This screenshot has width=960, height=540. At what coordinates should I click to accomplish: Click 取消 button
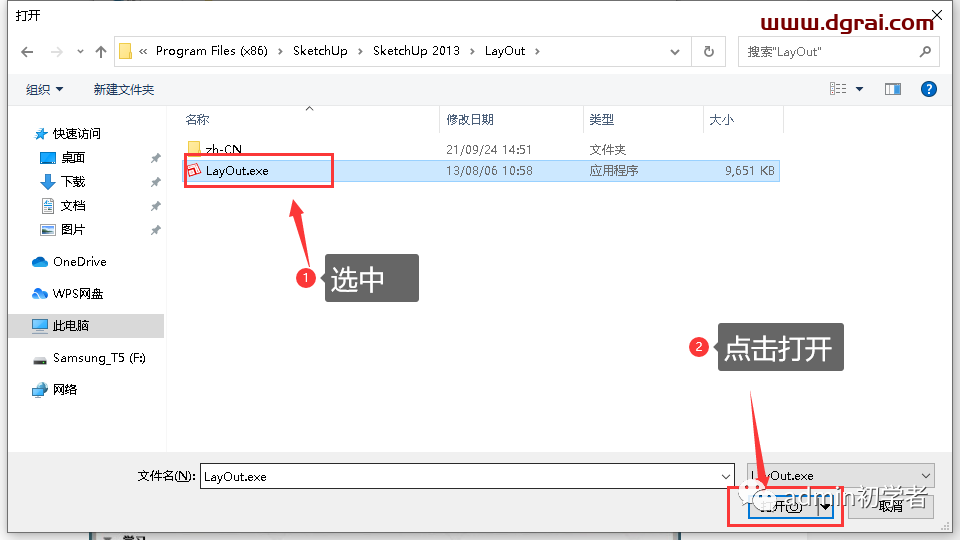[891, 506]
